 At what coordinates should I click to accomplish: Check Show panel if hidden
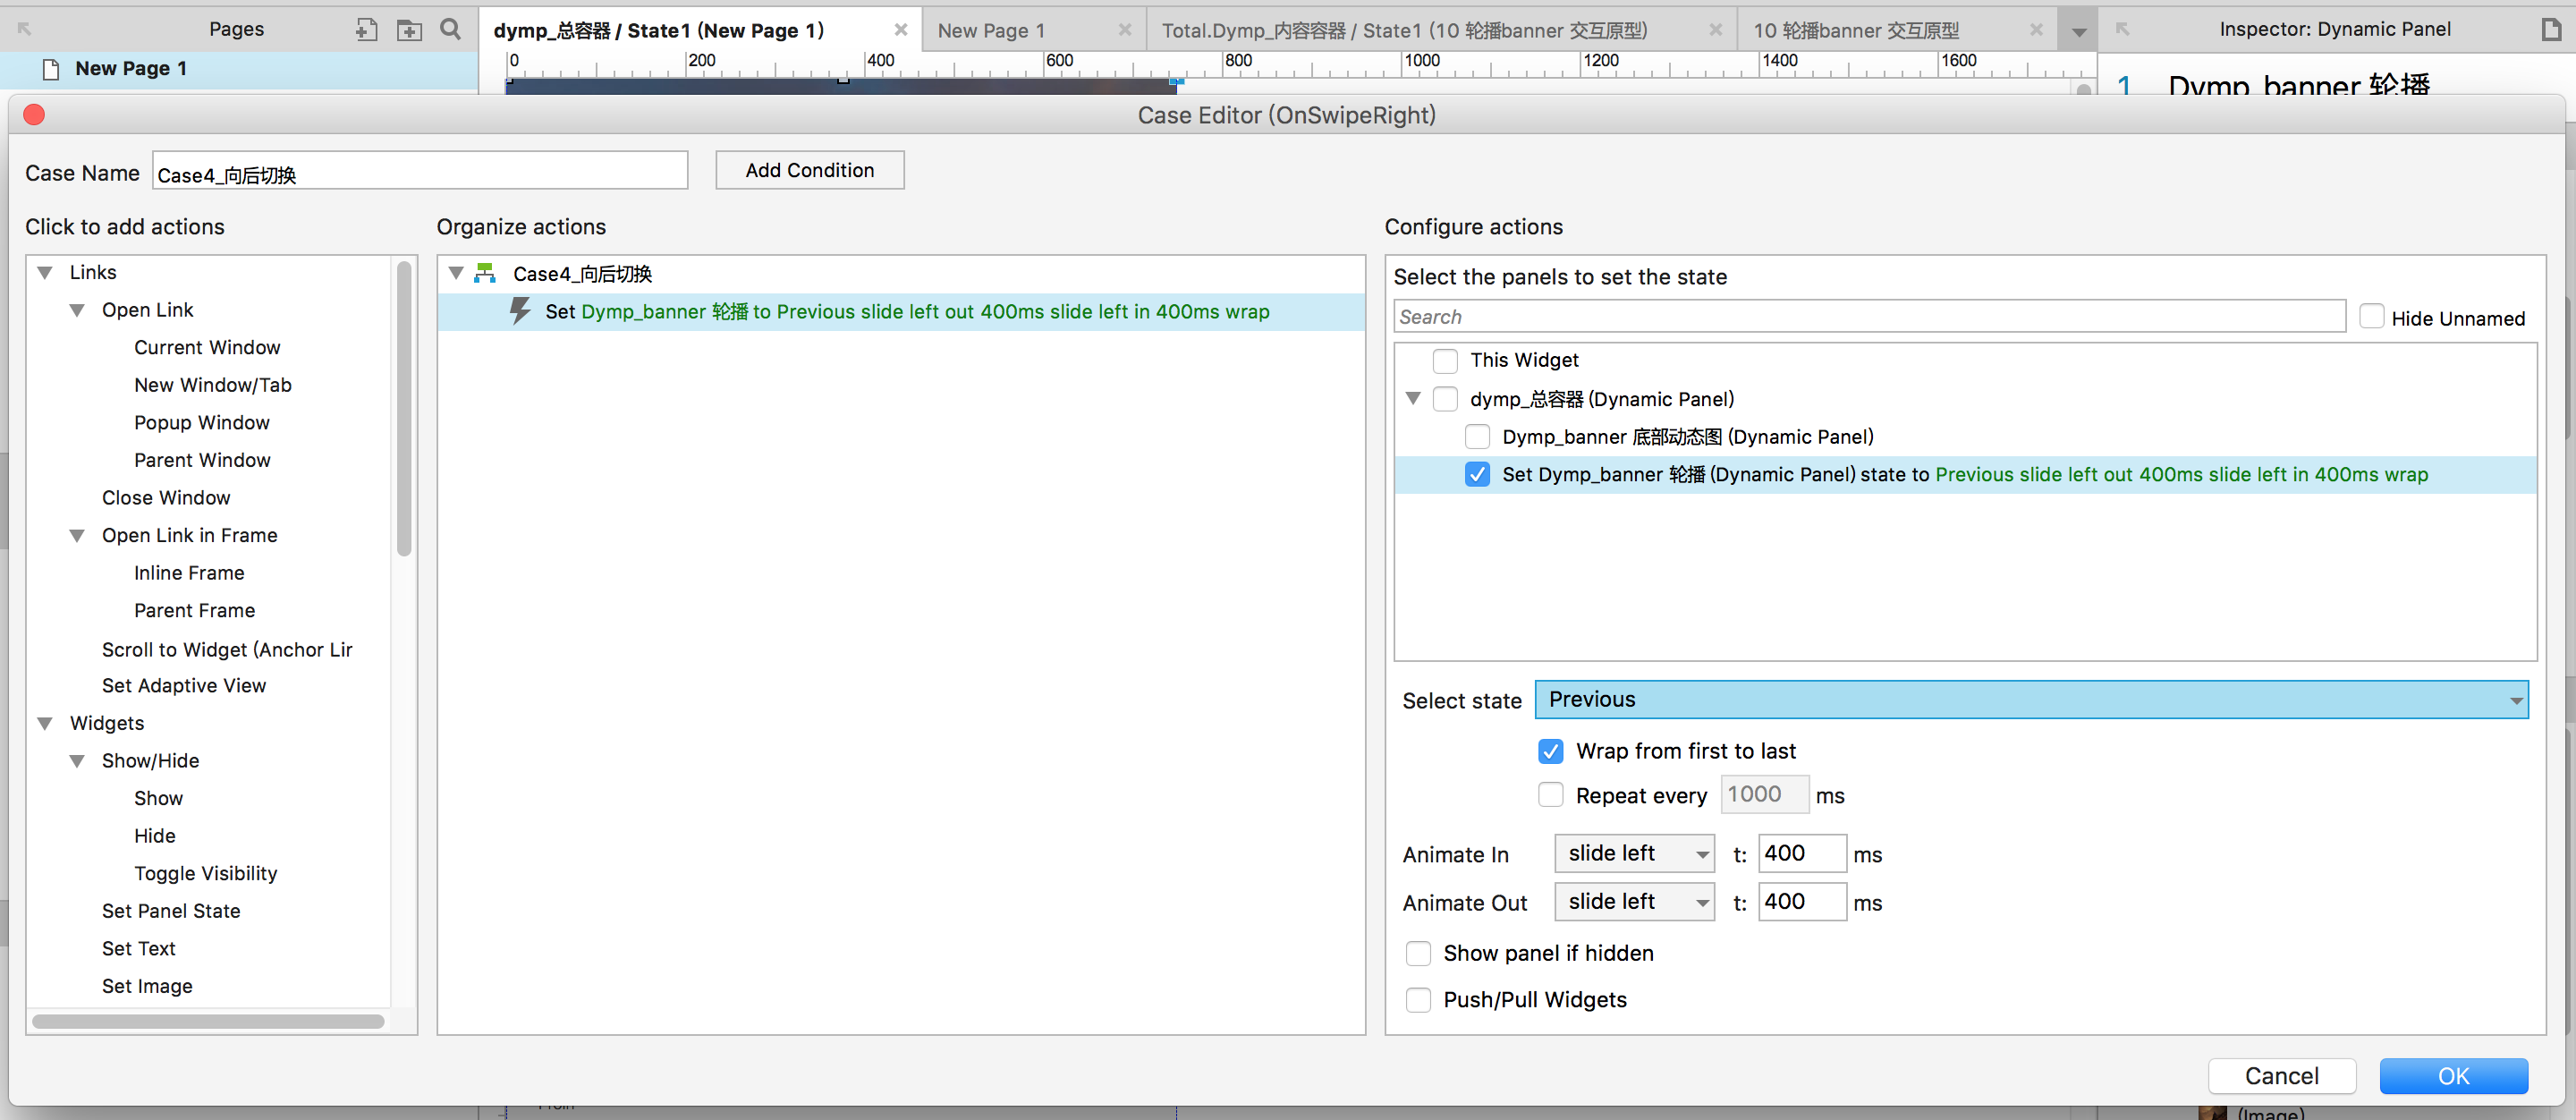pyautogui.click(x=1418, y=953)
